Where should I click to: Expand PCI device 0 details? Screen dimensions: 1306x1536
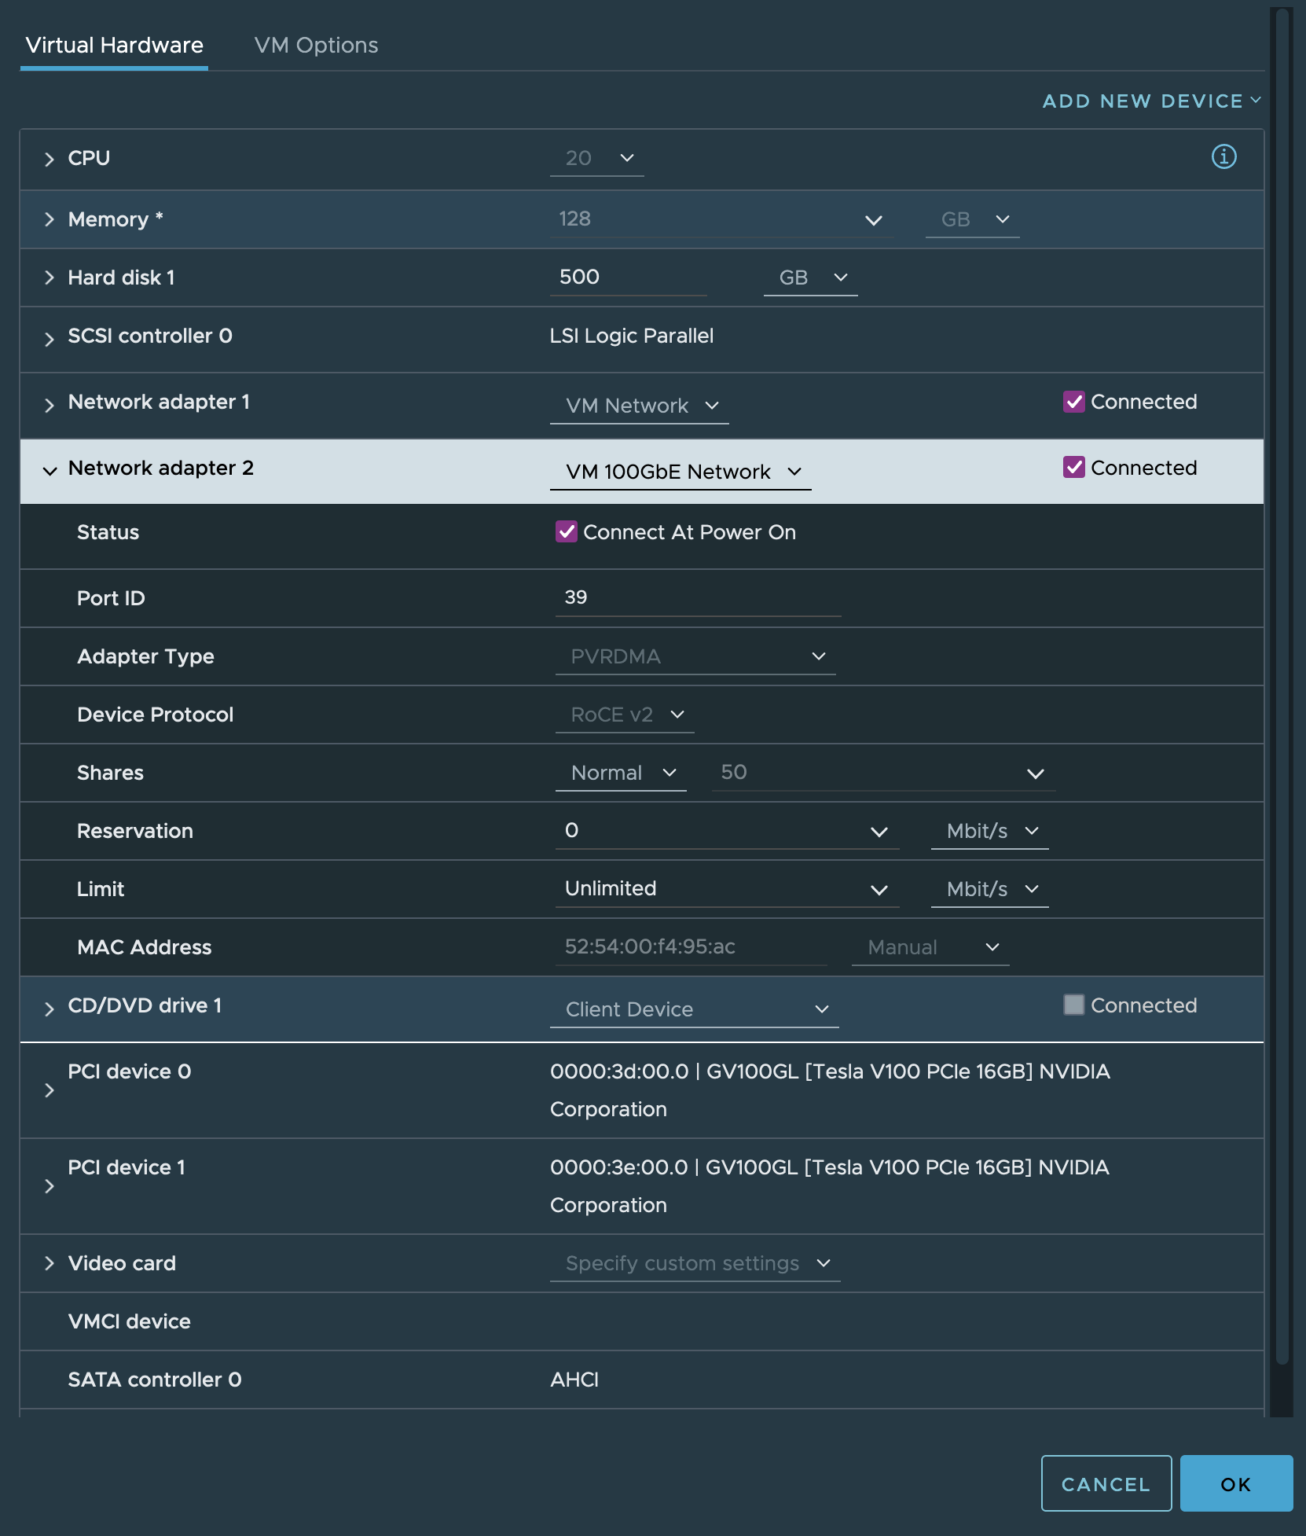tap(47, 1091)
